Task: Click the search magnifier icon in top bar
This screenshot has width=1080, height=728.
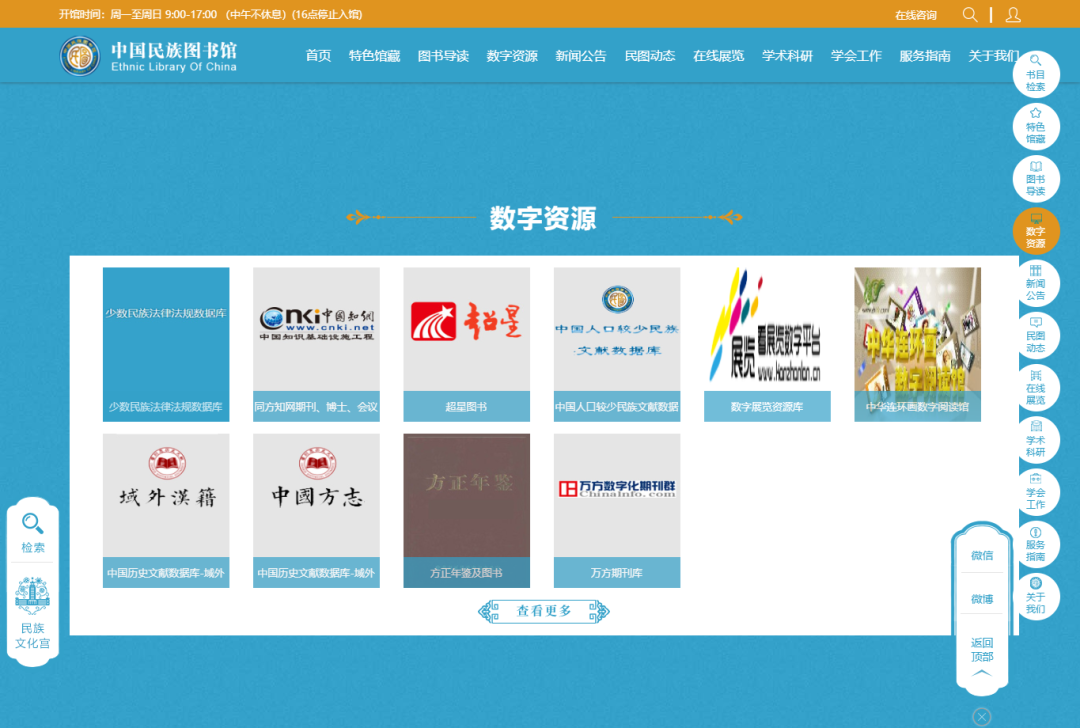Action: tap(969, 15)
